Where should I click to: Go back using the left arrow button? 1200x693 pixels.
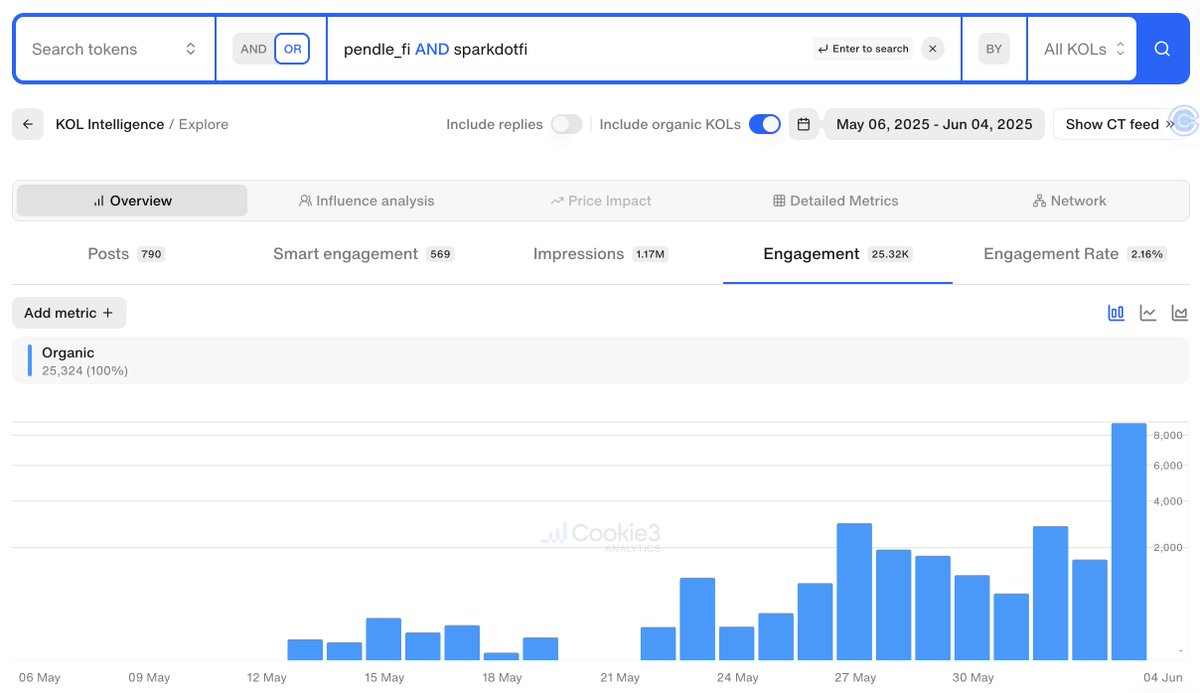coord(27,124)
